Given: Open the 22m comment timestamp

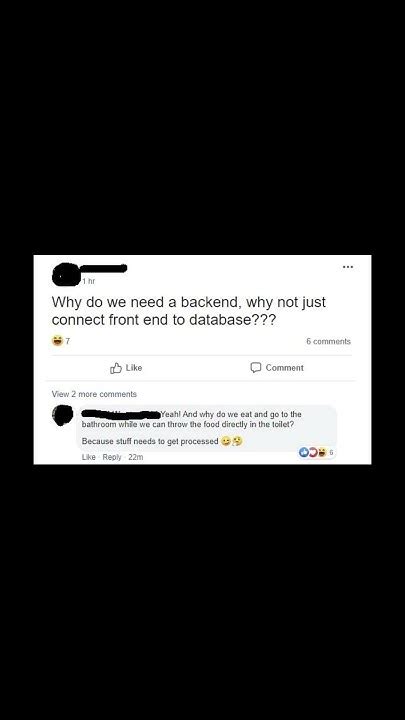Looking at the screenshot, I should [135, 457].
